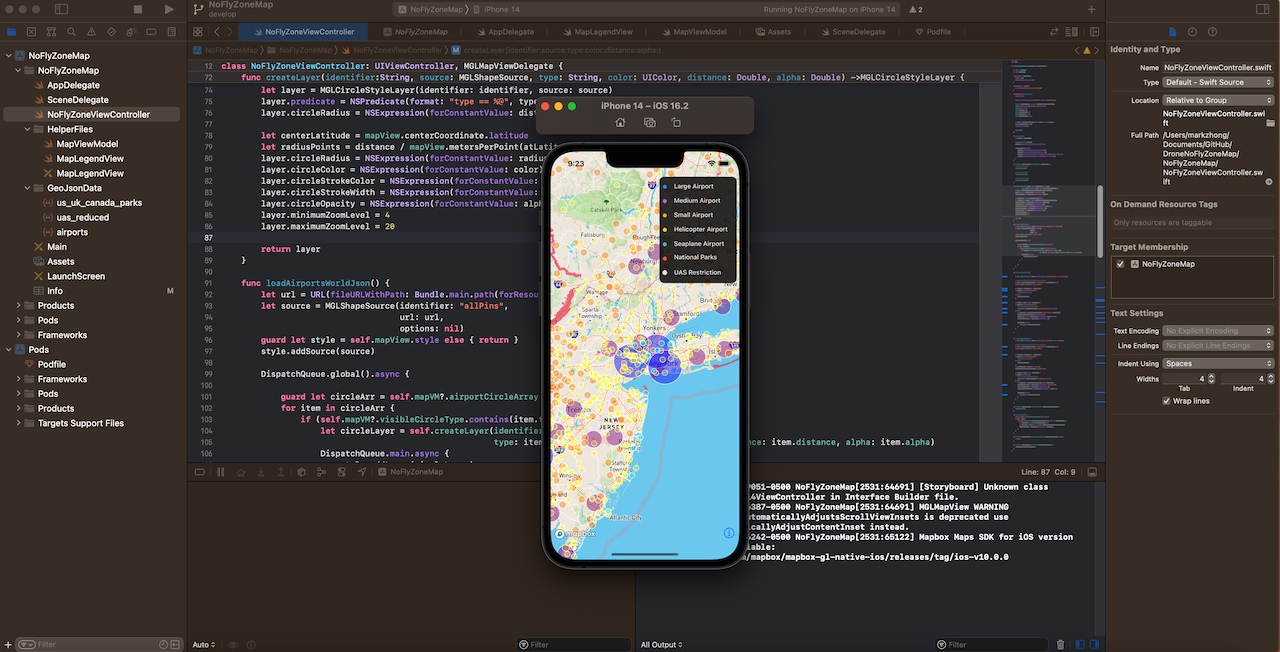
Task: Increase Tab width with the stepper
Action: [x=1211, y=375]
